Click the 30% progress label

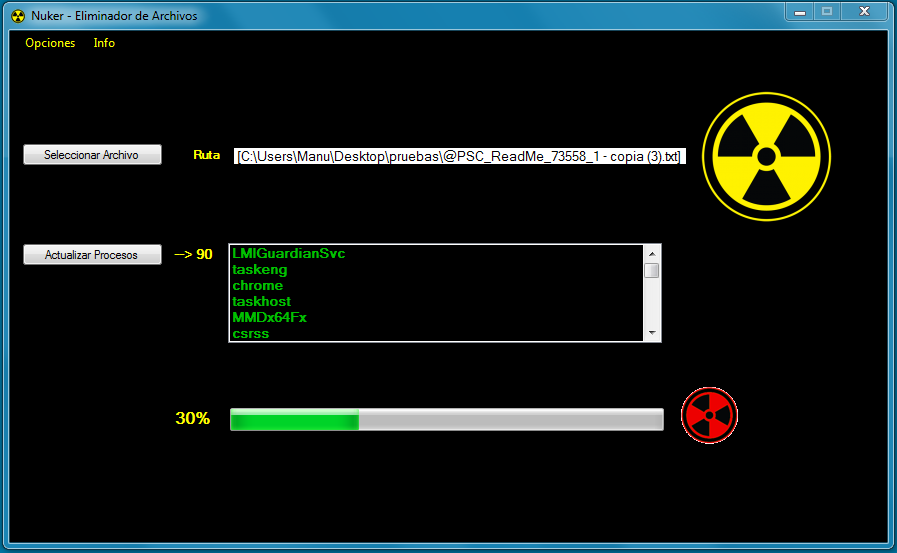point(193,418)
